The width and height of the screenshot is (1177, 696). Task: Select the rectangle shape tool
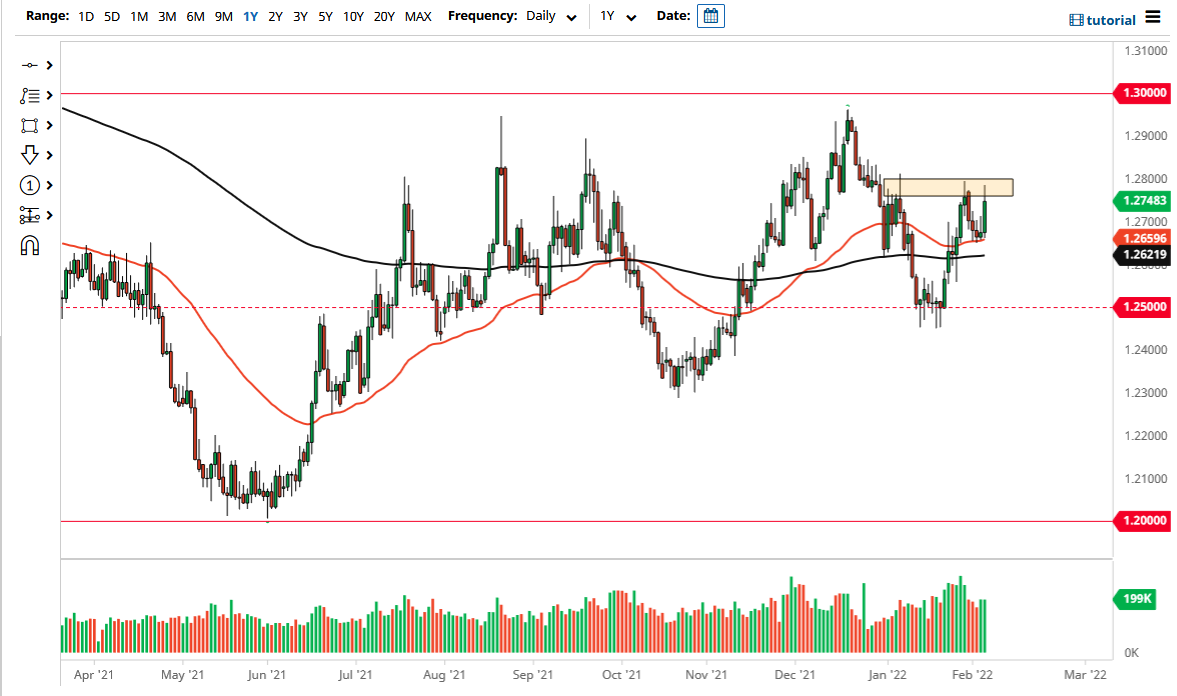31,125
